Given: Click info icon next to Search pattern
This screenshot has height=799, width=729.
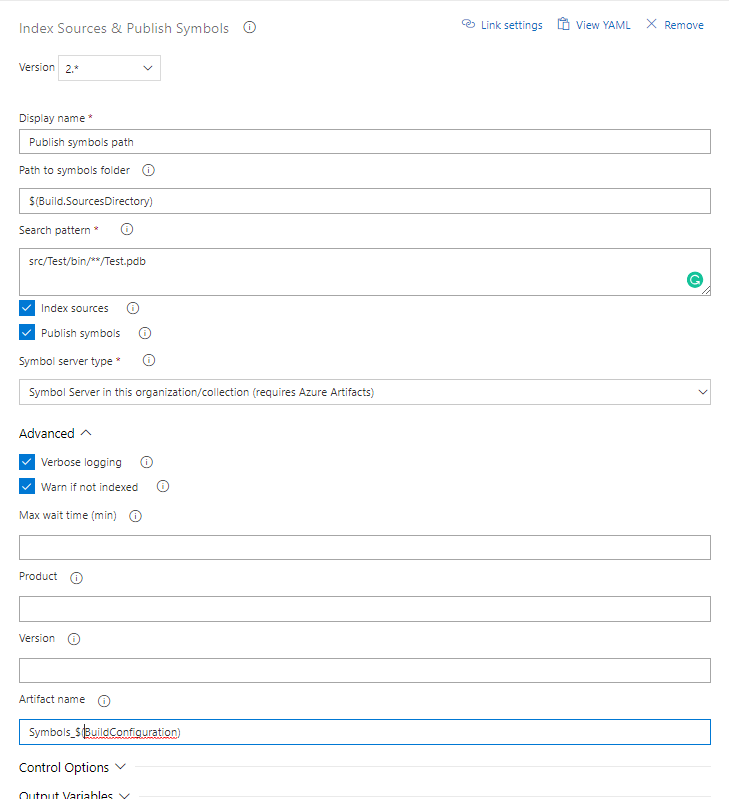Looking at the screenshot, I should pos(127,229).
